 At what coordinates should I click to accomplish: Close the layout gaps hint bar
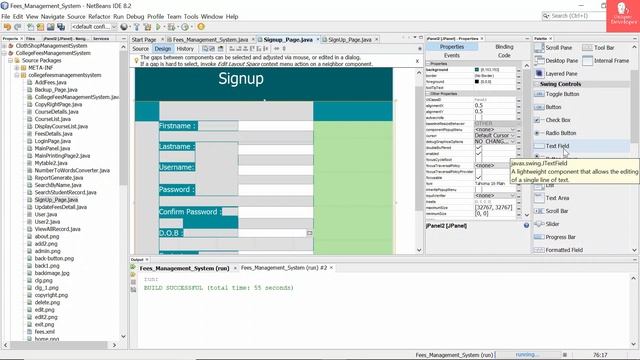417,61
